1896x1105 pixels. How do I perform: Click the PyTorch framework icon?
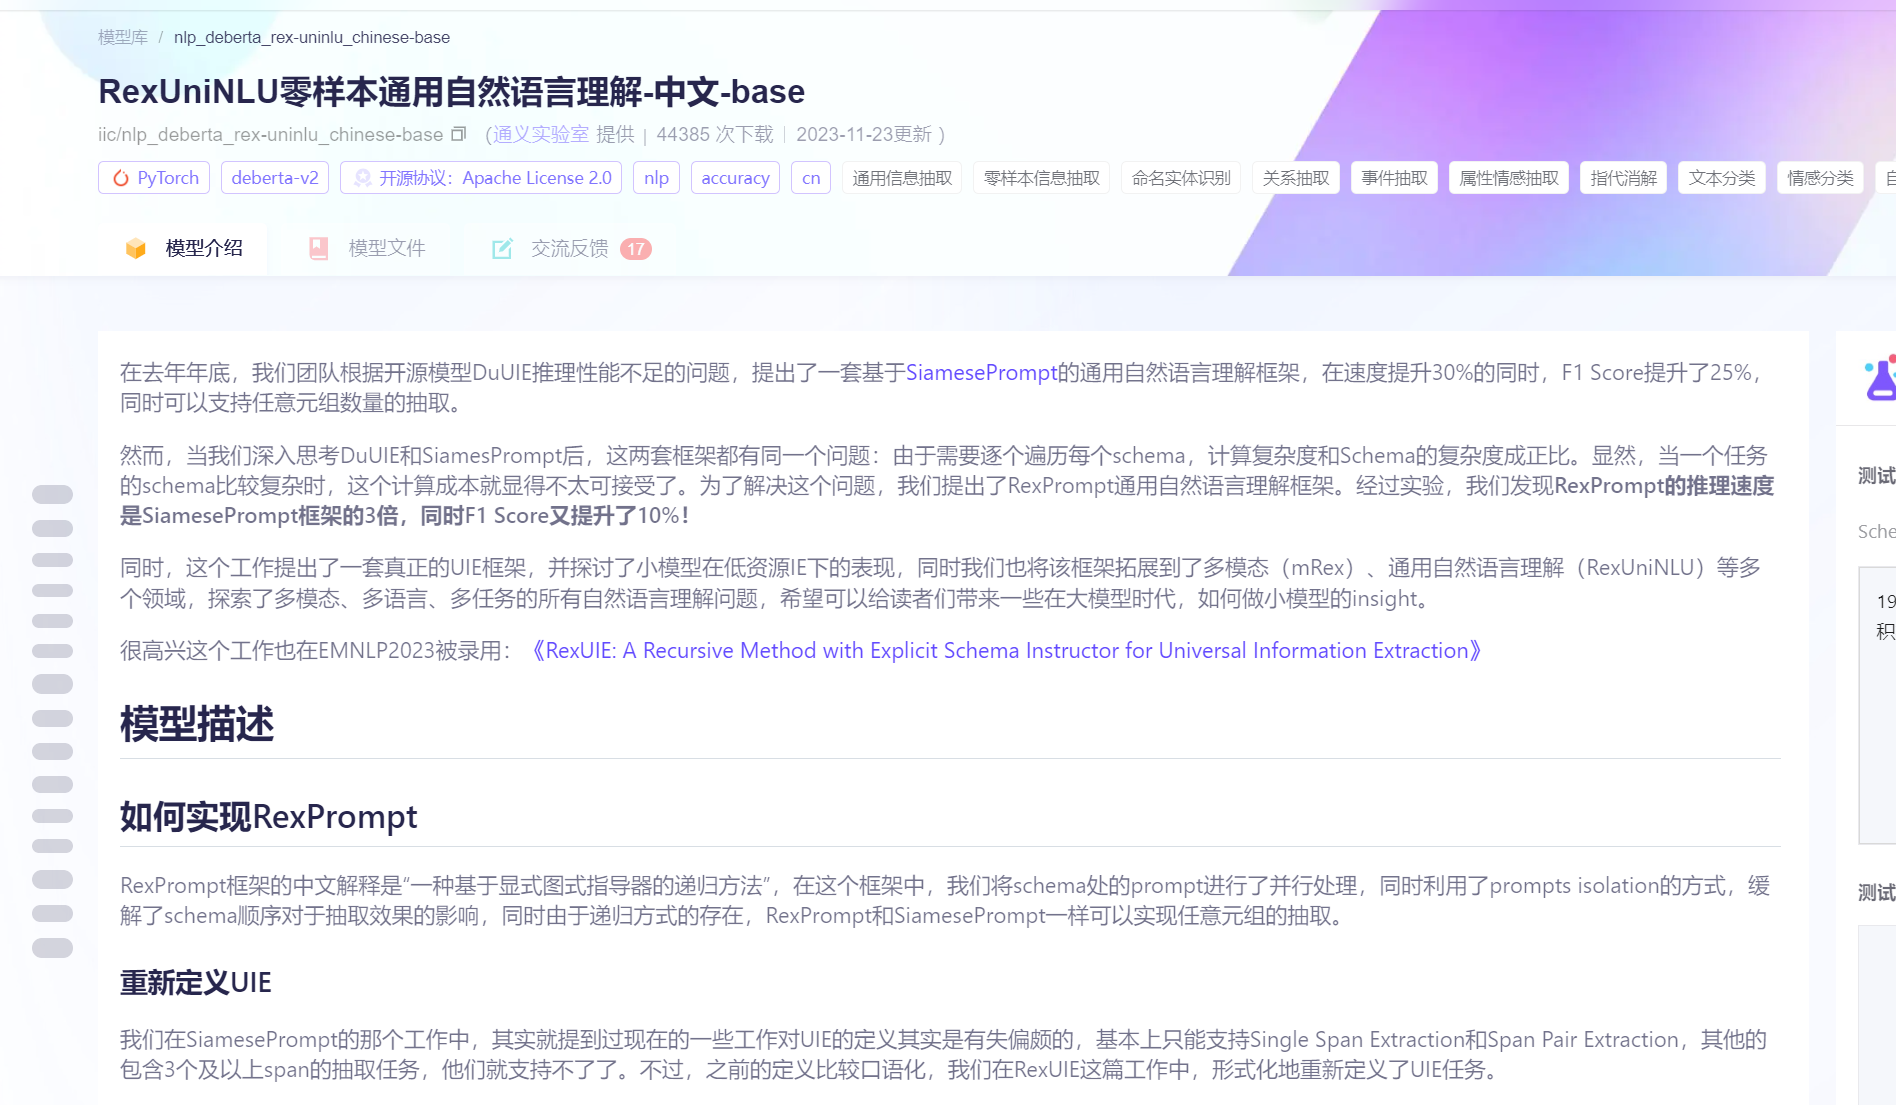click(x=121, y=177)
